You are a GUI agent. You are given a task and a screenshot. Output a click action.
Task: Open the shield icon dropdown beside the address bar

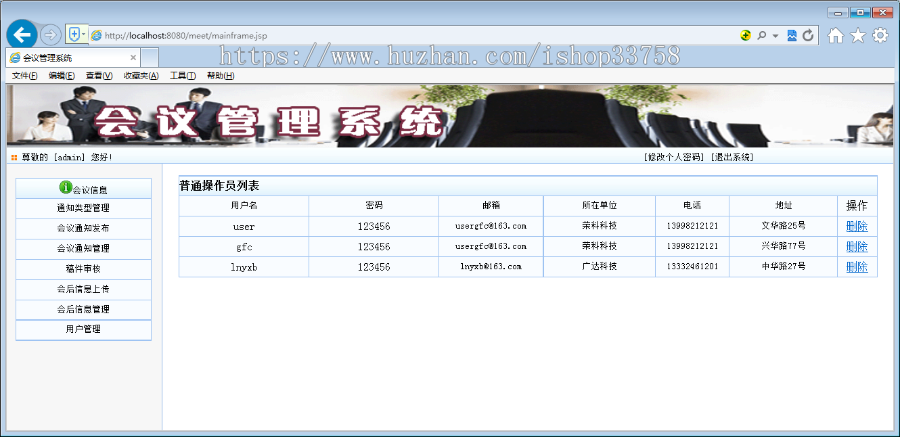[x=76, y=35]
